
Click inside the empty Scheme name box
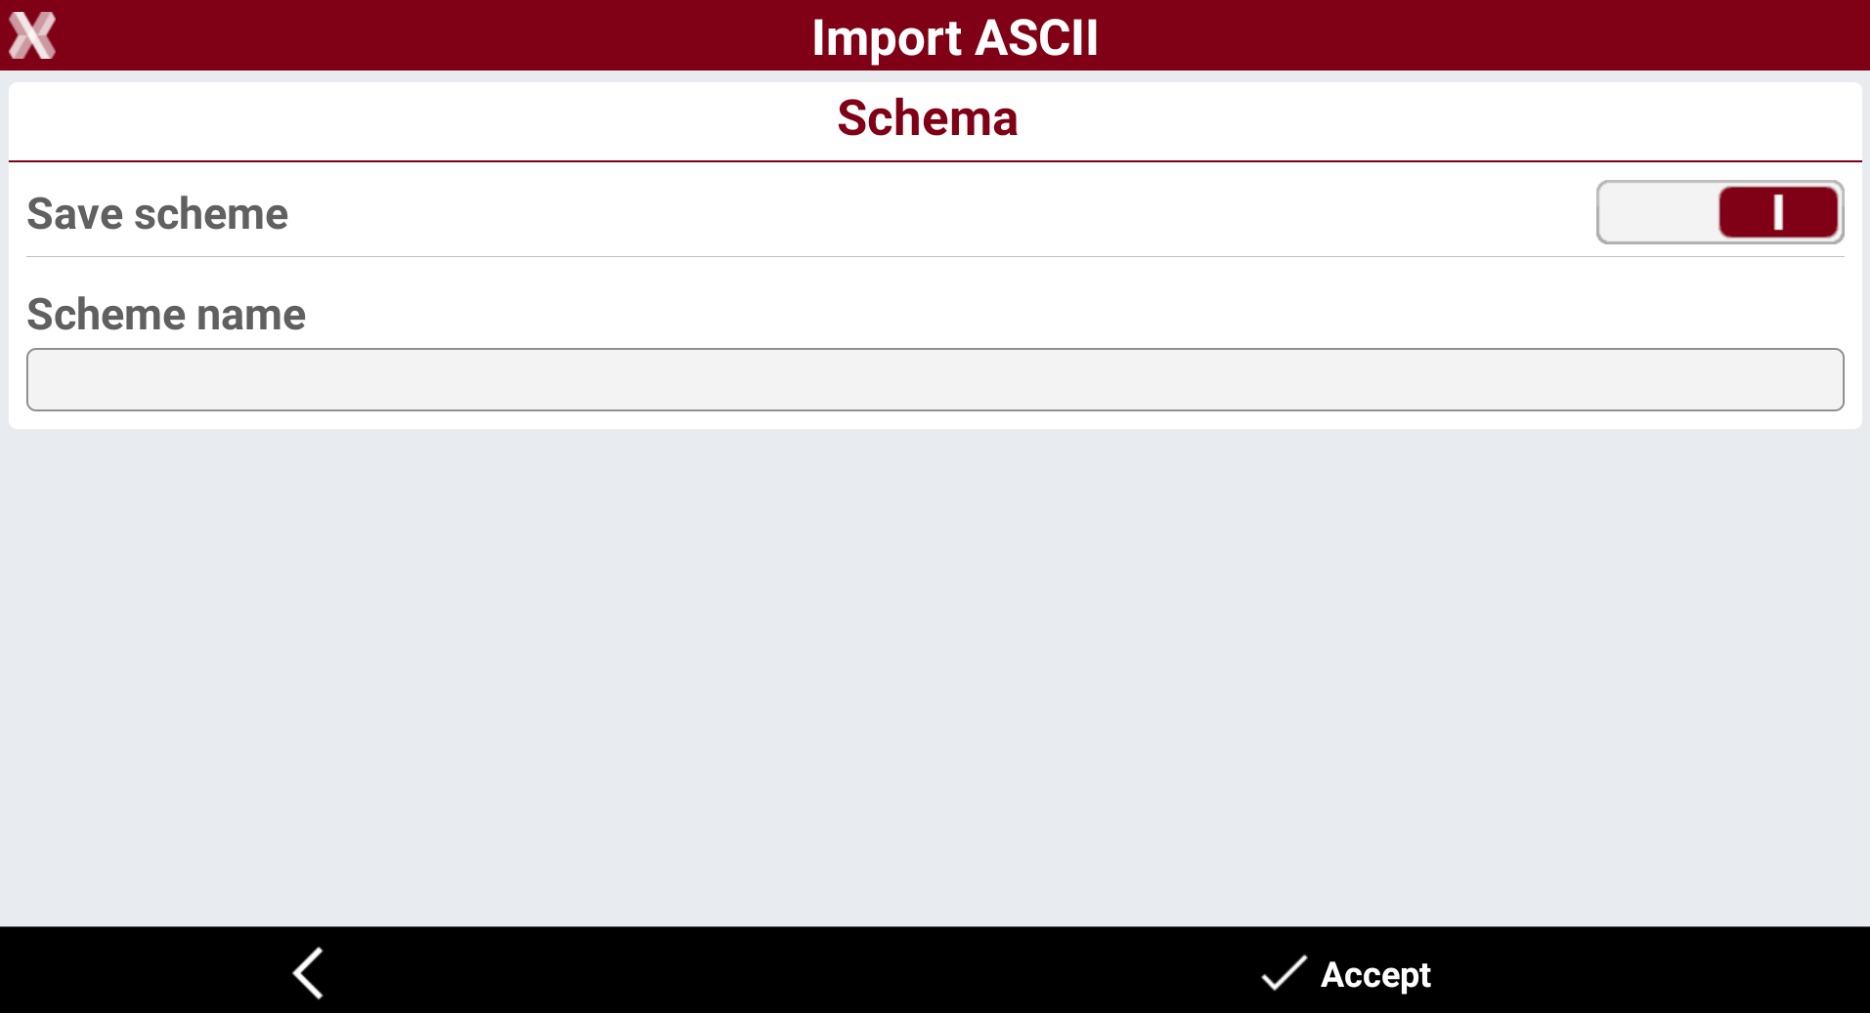[935, 379]
